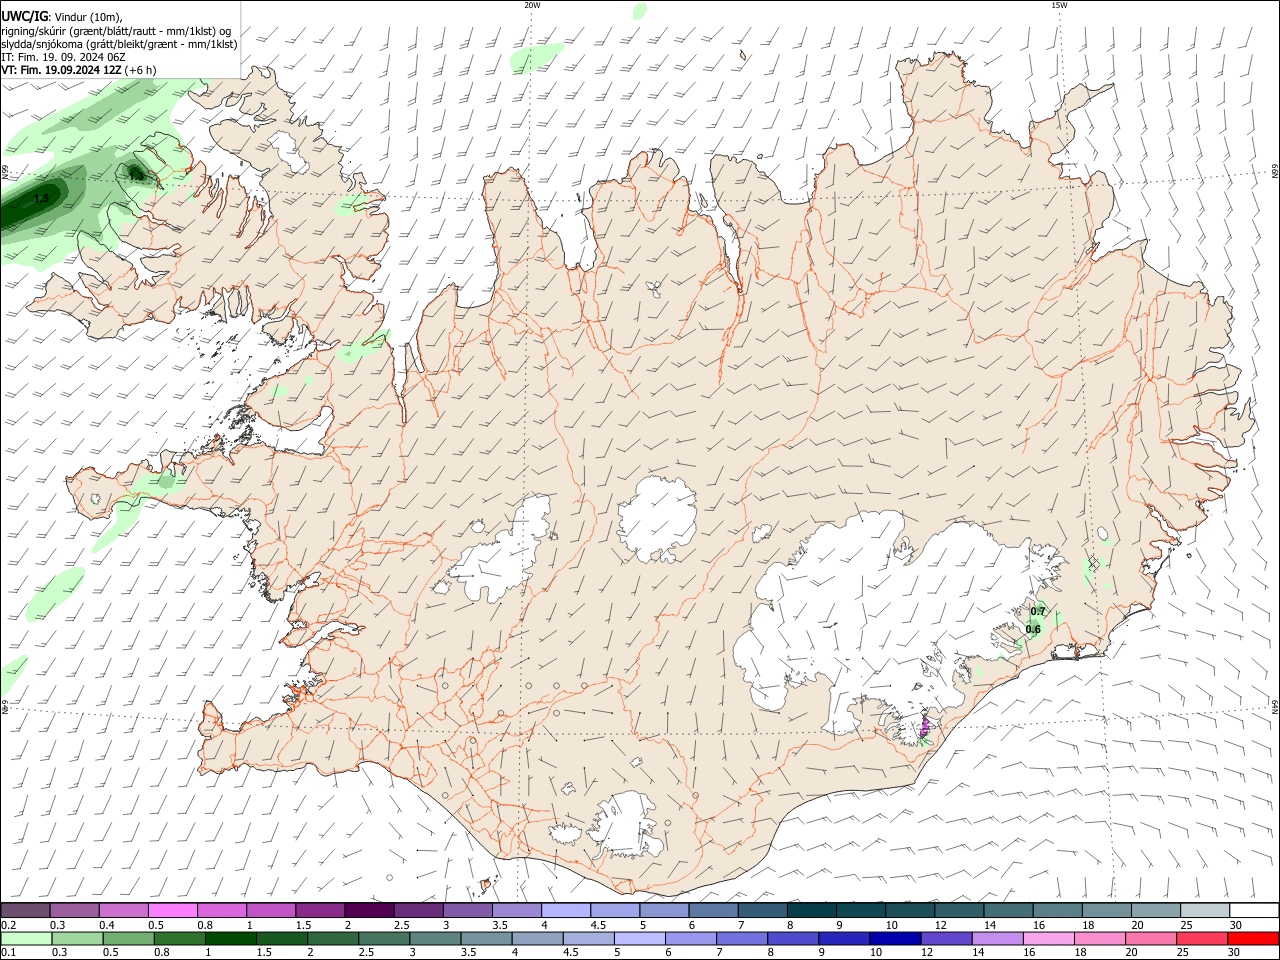Click the 20W longitude label

532,5
